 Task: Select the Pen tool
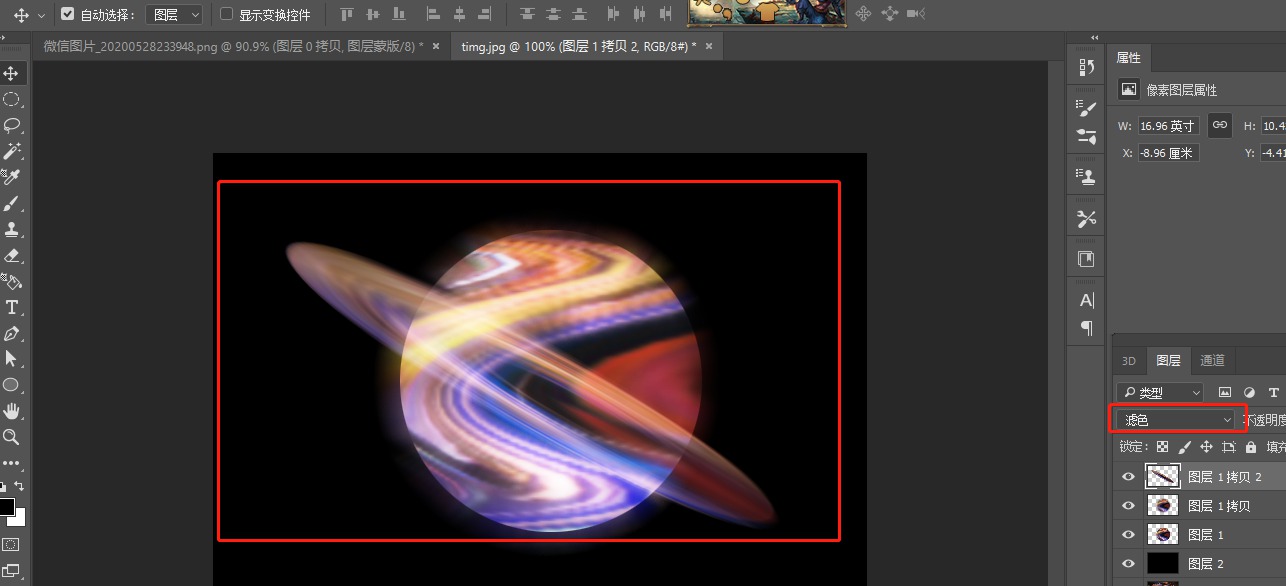coord(12,333)
